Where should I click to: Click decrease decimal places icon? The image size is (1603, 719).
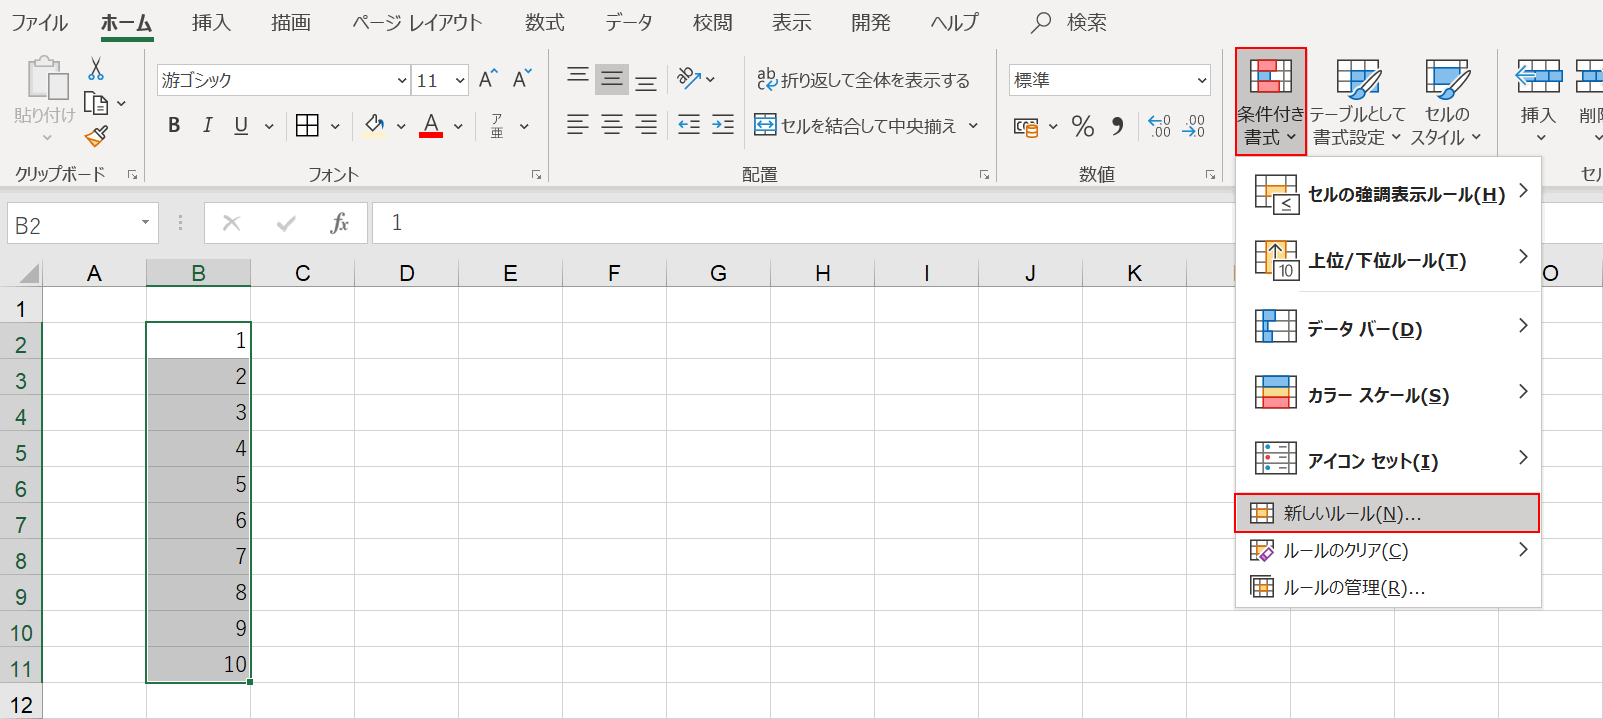1194,126
